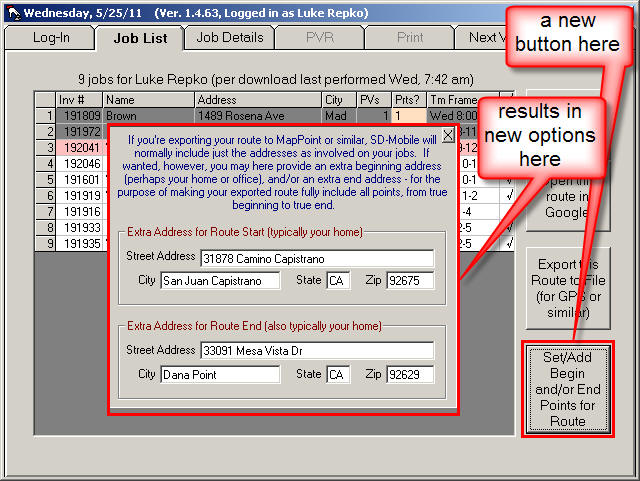Click the route end Street Address field
This screenshot has height=481, width=640.
[316, 351]
